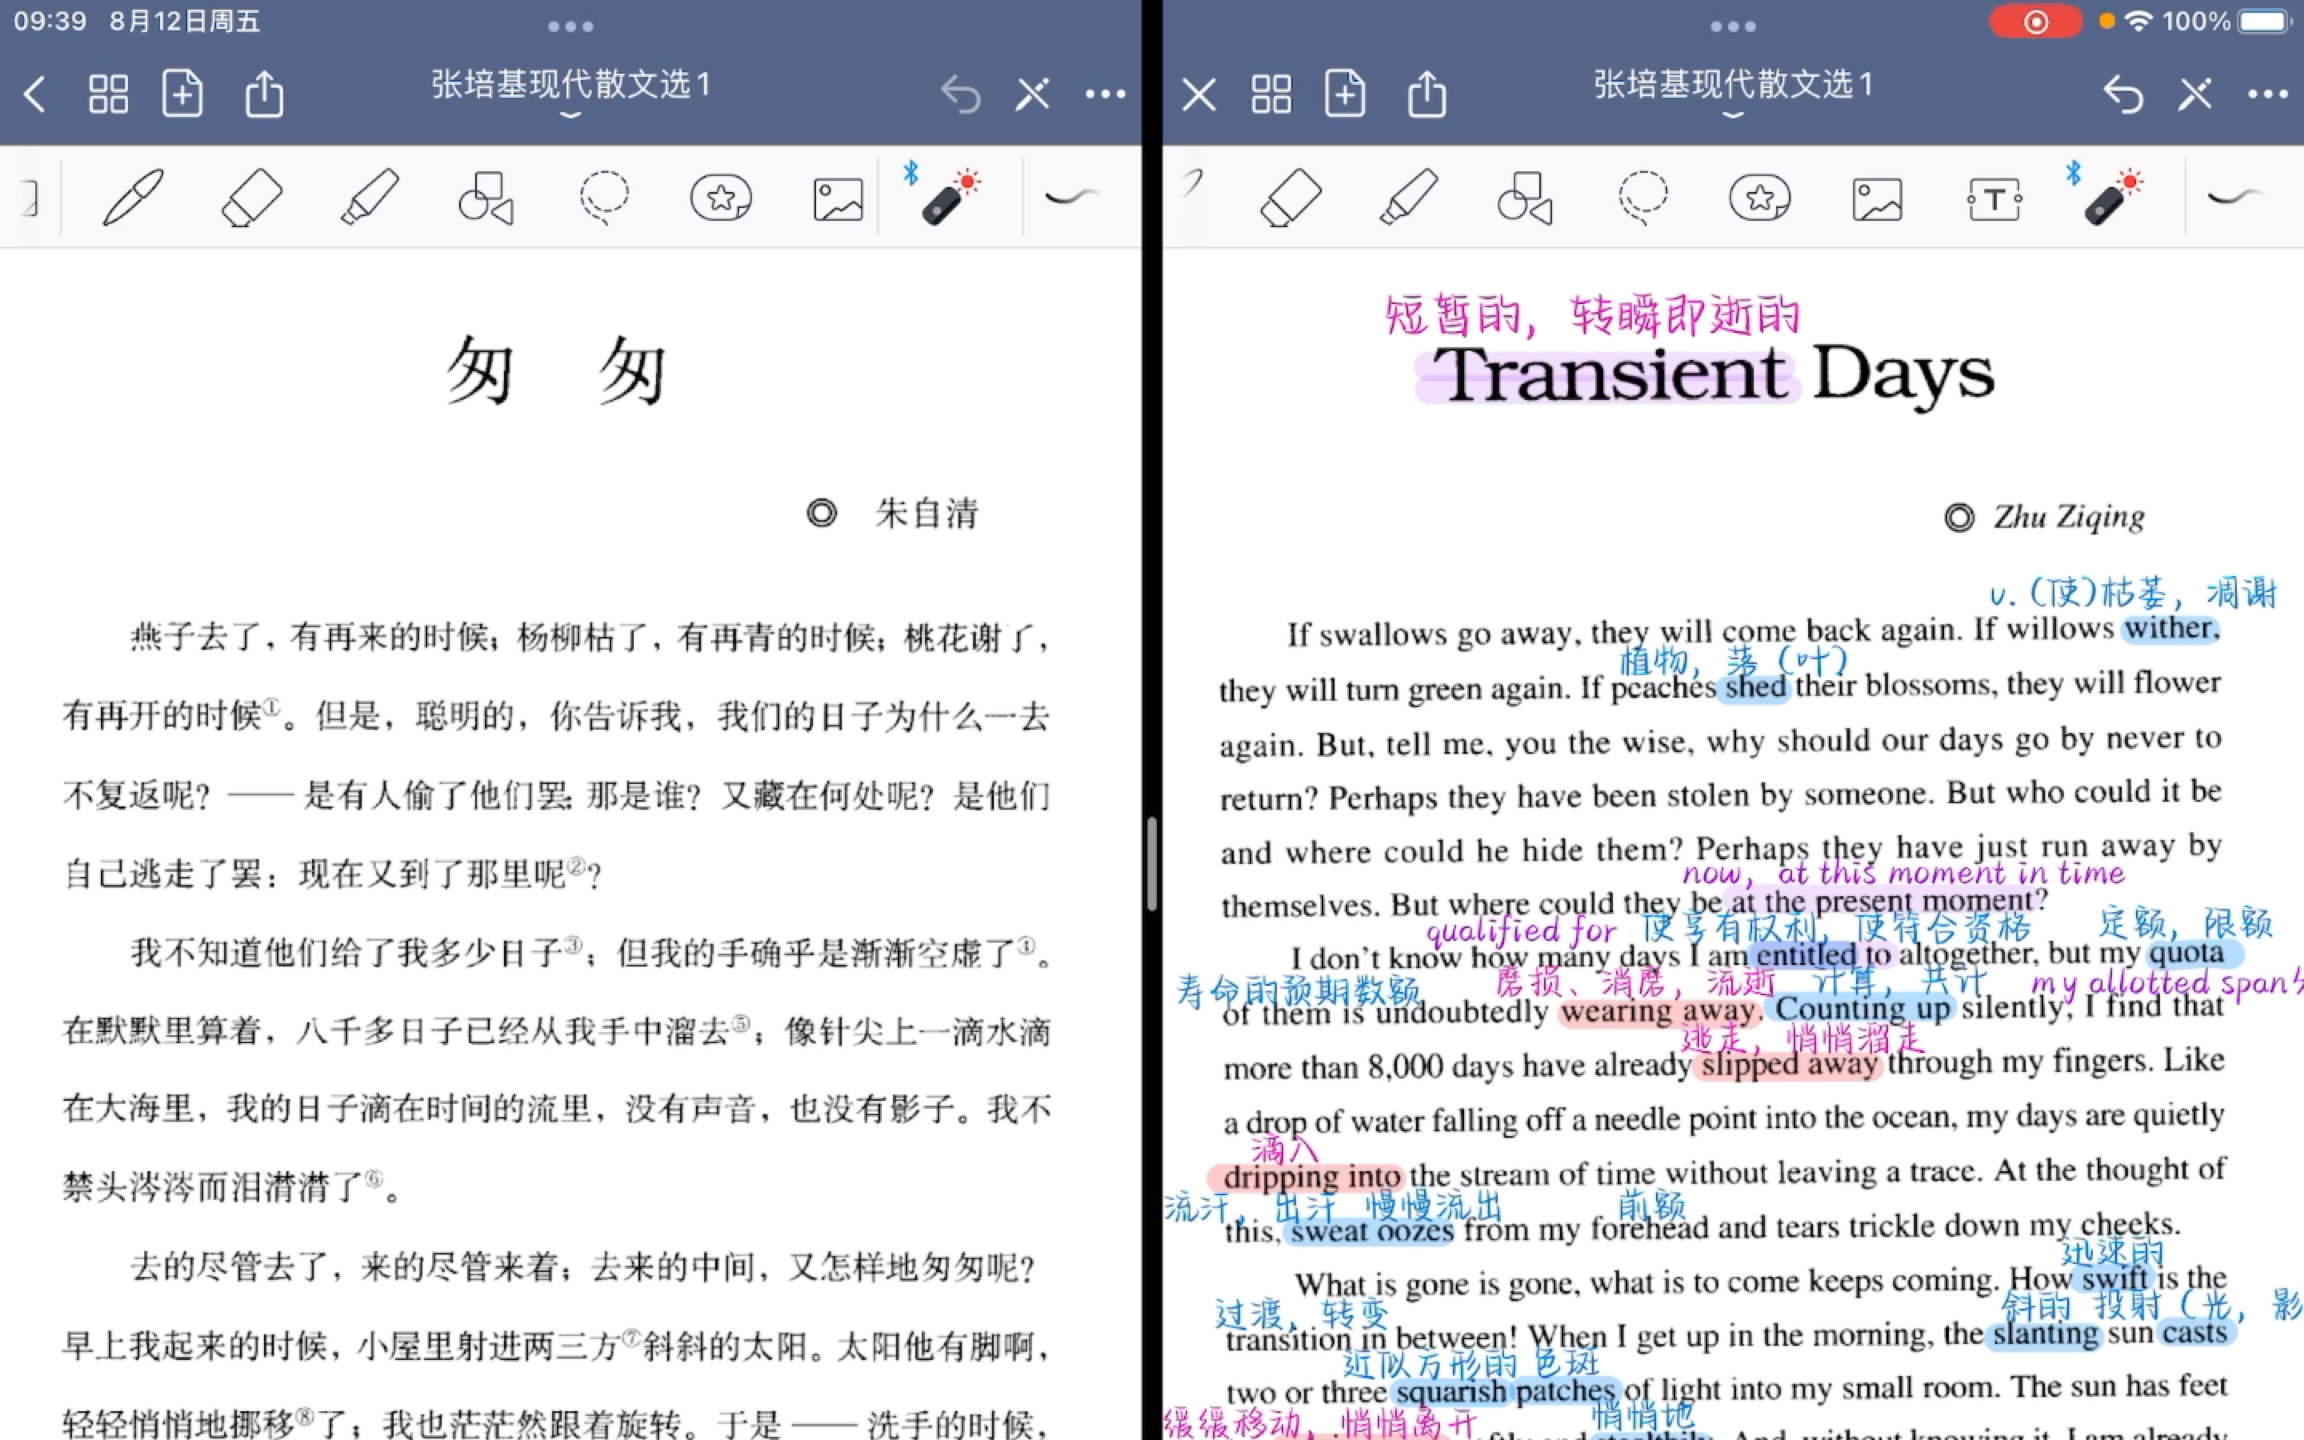Add new page in left pane
This screenshot has height=1440, width=2304.
[x=183, y=95]
